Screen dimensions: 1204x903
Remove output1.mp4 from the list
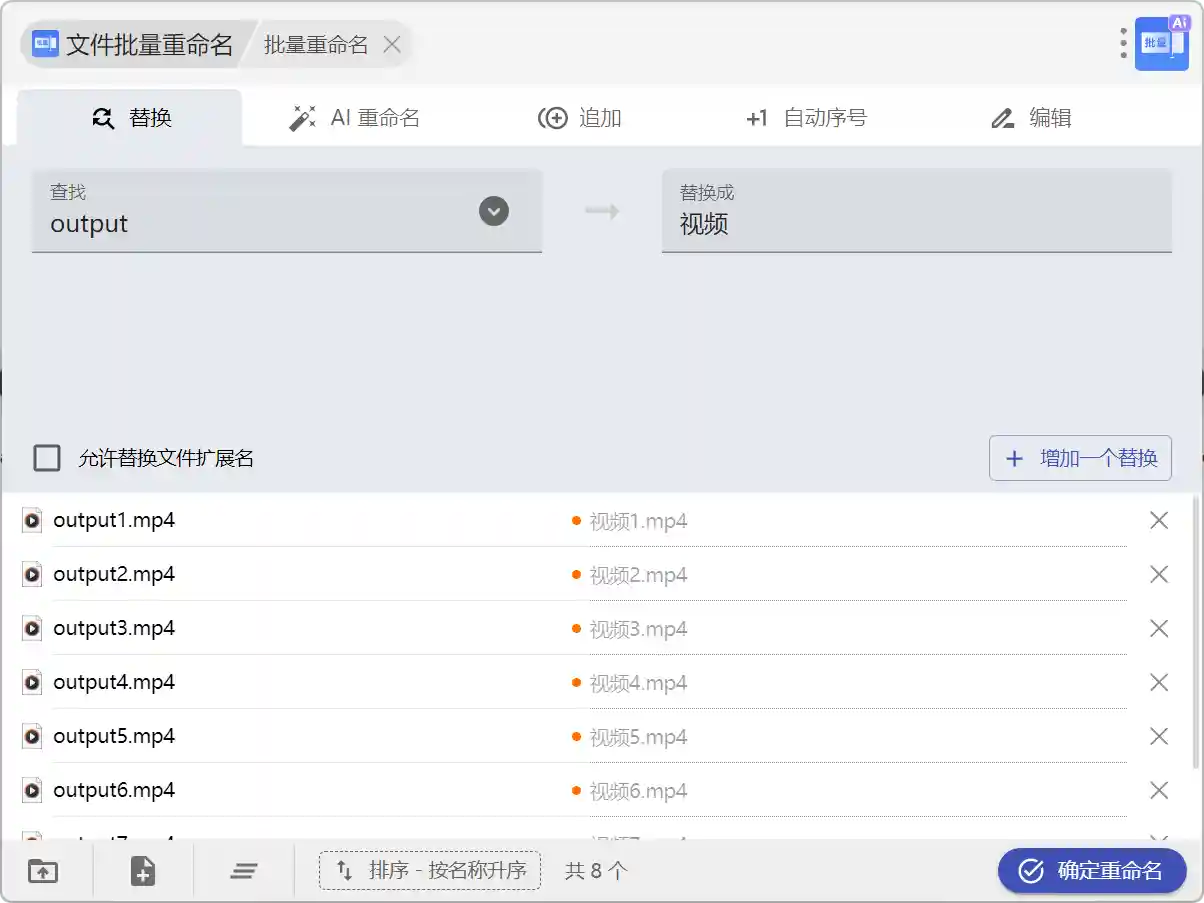(x=1159, y=520)
